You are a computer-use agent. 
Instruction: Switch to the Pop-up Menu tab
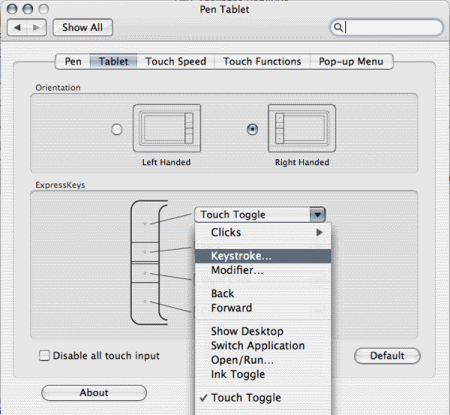351,62
